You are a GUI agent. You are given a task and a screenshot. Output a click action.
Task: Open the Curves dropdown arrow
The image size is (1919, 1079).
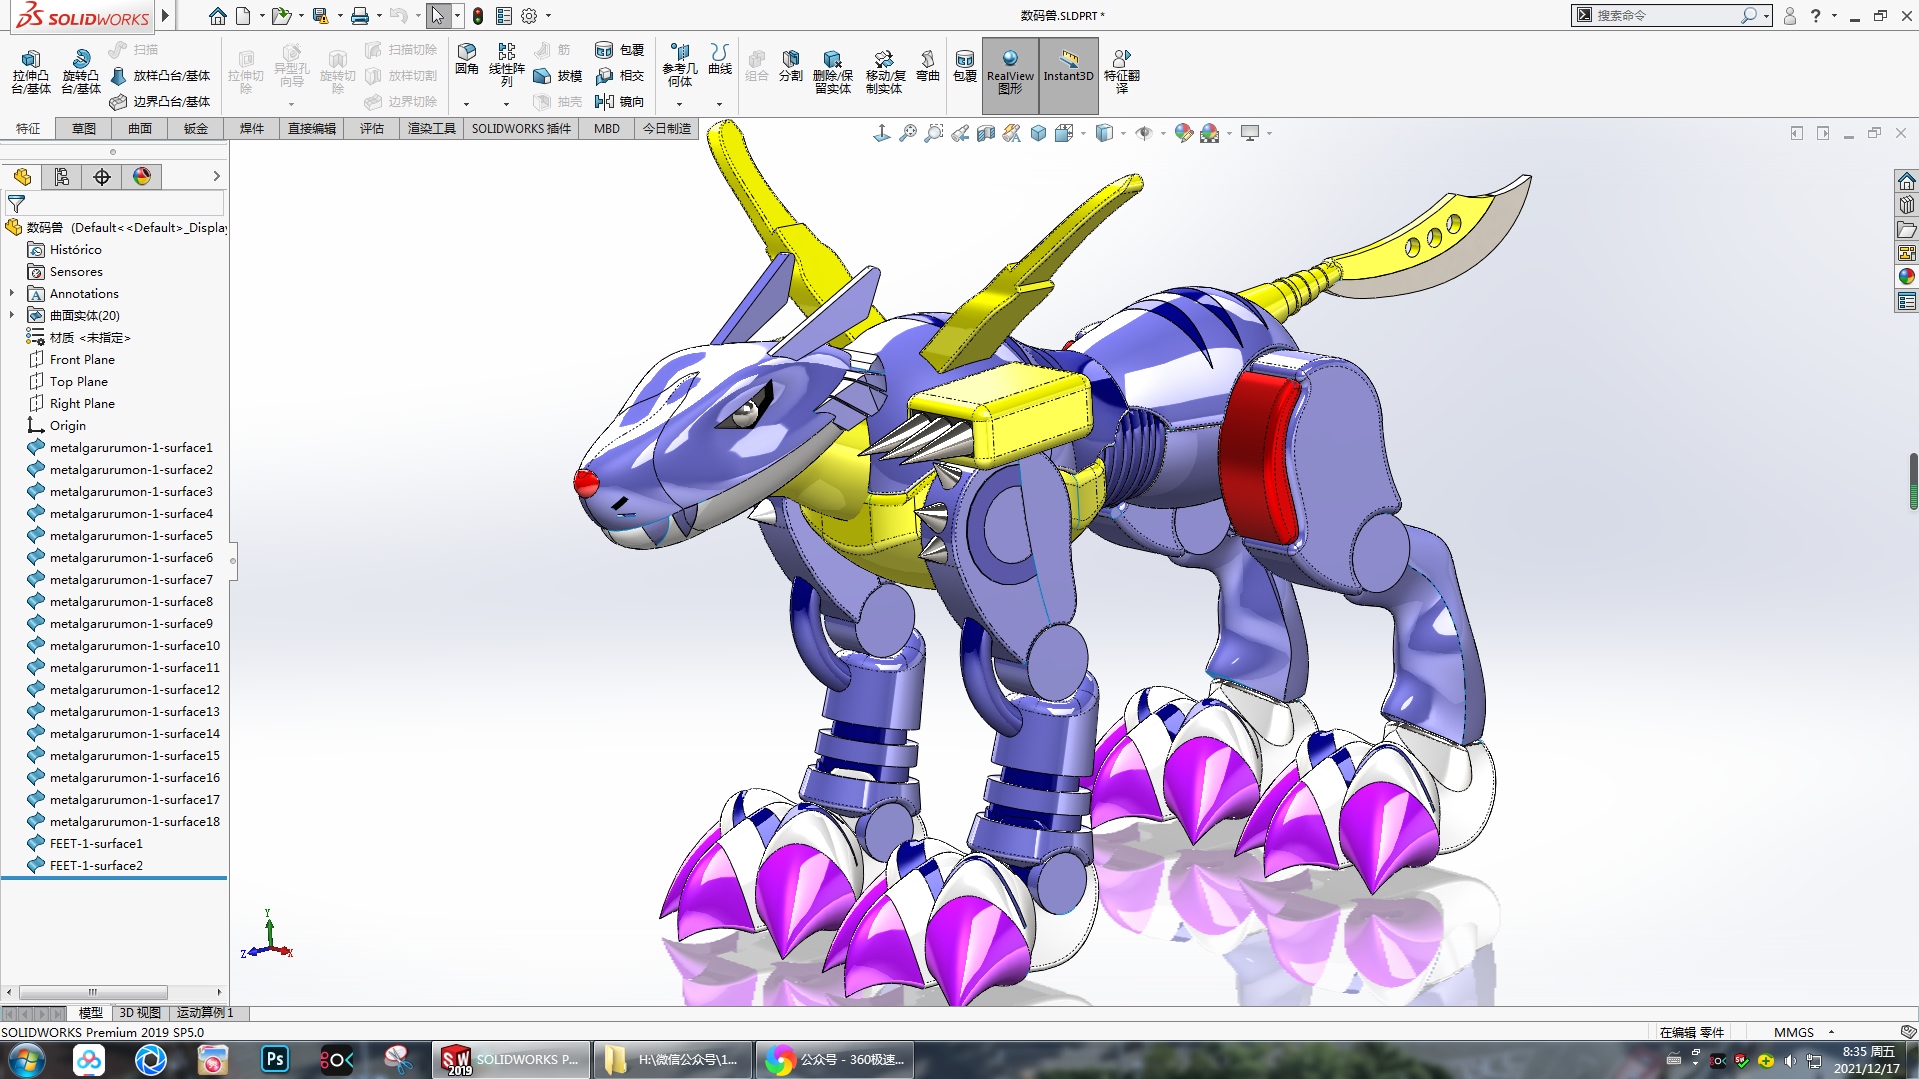(719, 104)
